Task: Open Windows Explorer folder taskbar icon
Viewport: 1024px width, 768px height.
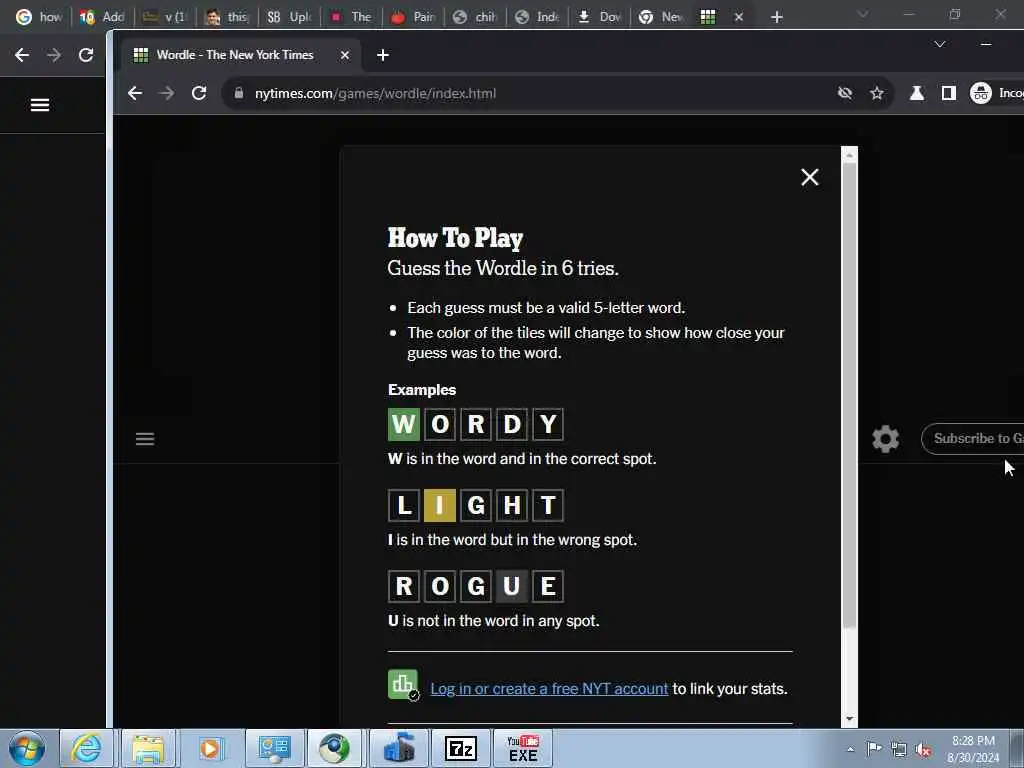Action: (148, 748)
